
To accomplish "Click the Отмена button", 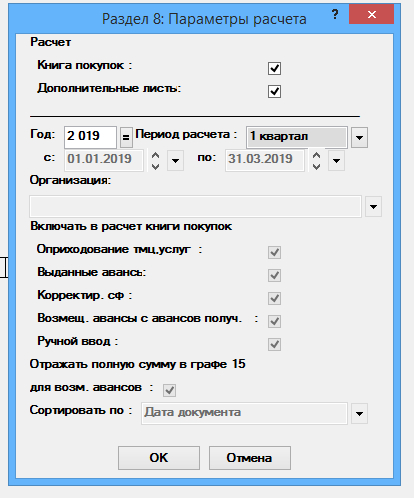I will [x=250, y=458].
